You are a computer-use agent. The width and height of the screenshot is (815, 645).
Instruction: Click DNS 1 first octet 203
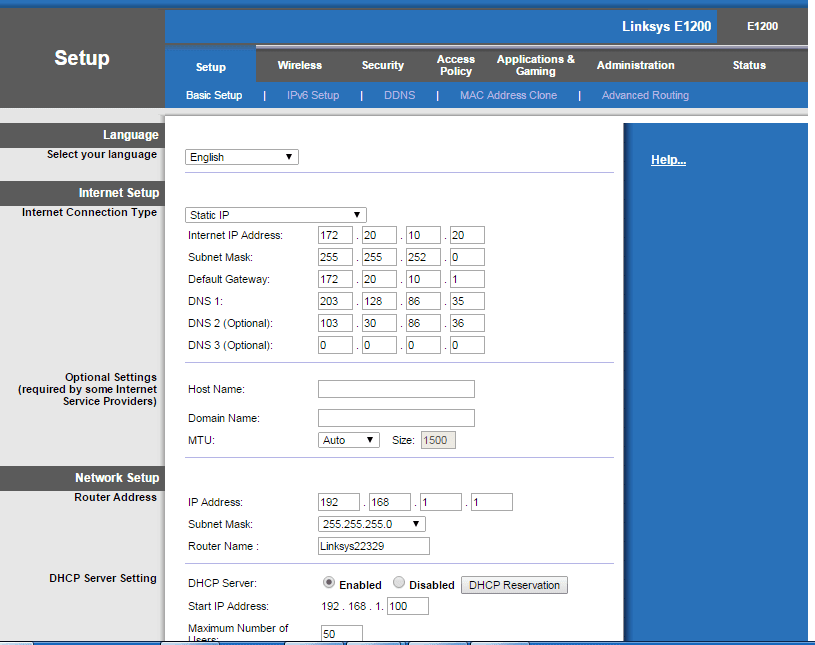tap(335, 301)
